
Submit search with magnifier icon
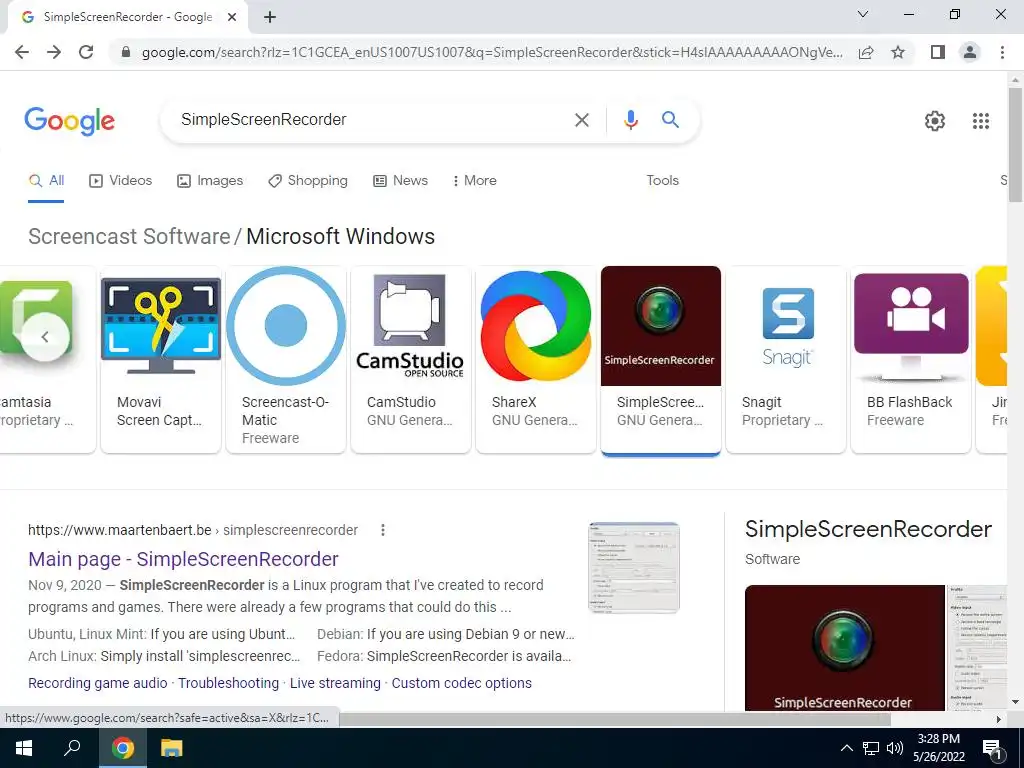(670, 120)
